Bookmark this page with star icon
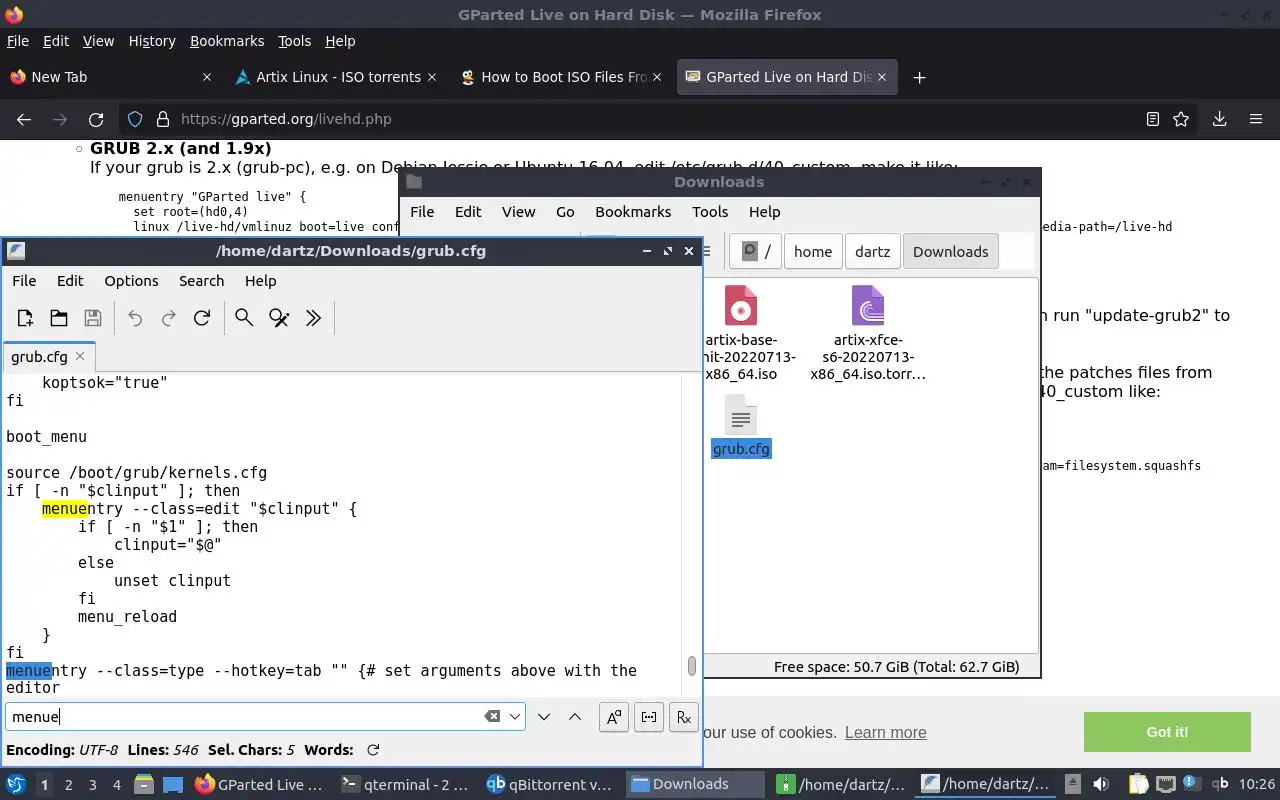The height and width of the screenshot is (800, 1280). (x=1181, y=119)
